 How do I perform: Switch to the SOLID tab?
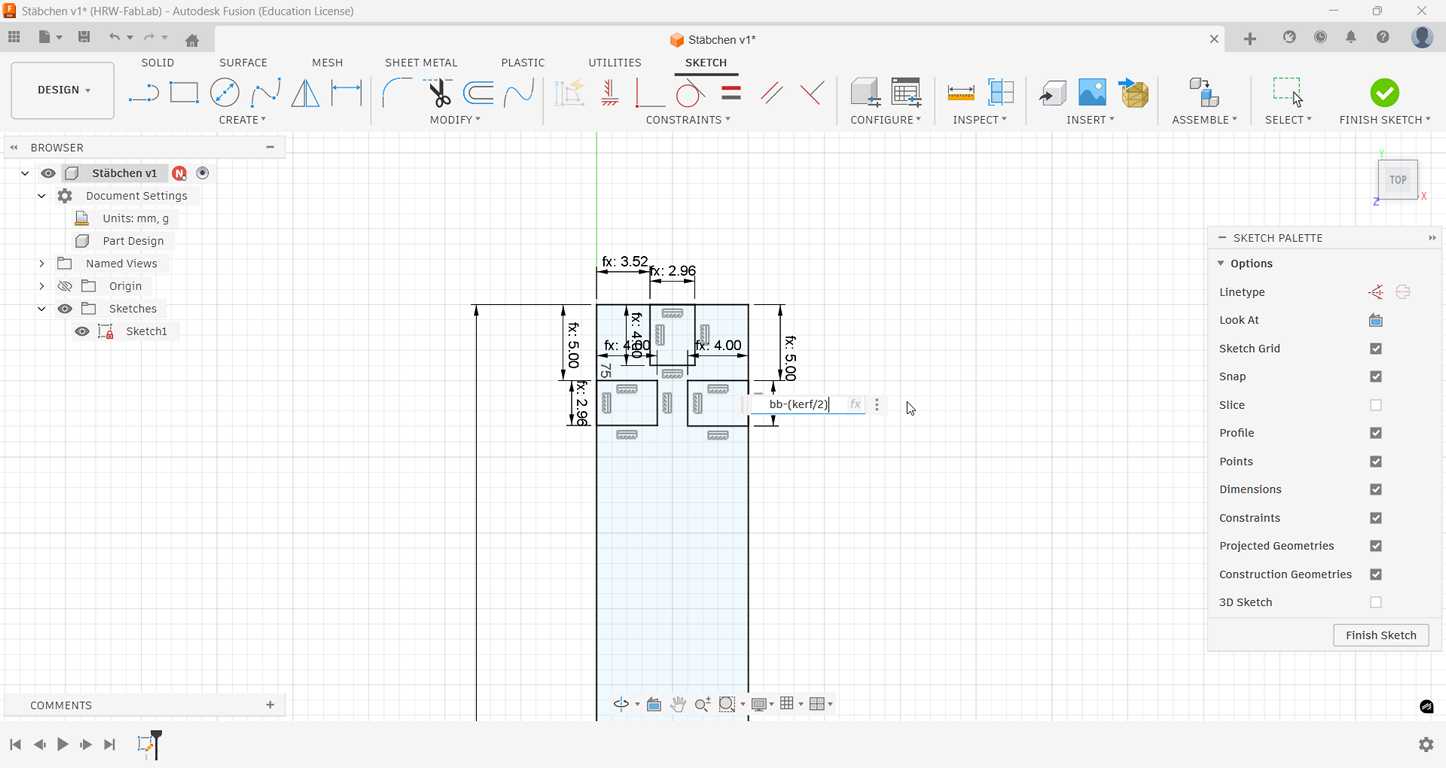[158, 62]
